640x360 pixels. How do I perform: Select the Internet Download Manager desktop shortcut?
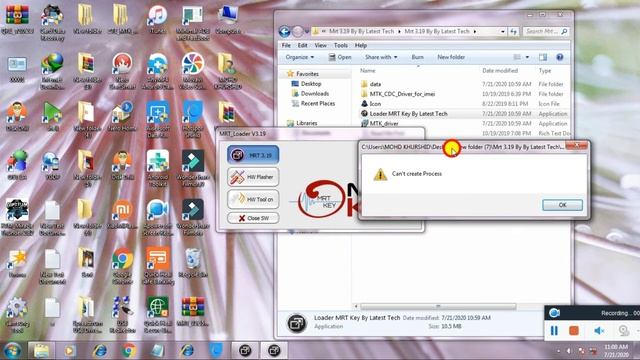(52, 71)
